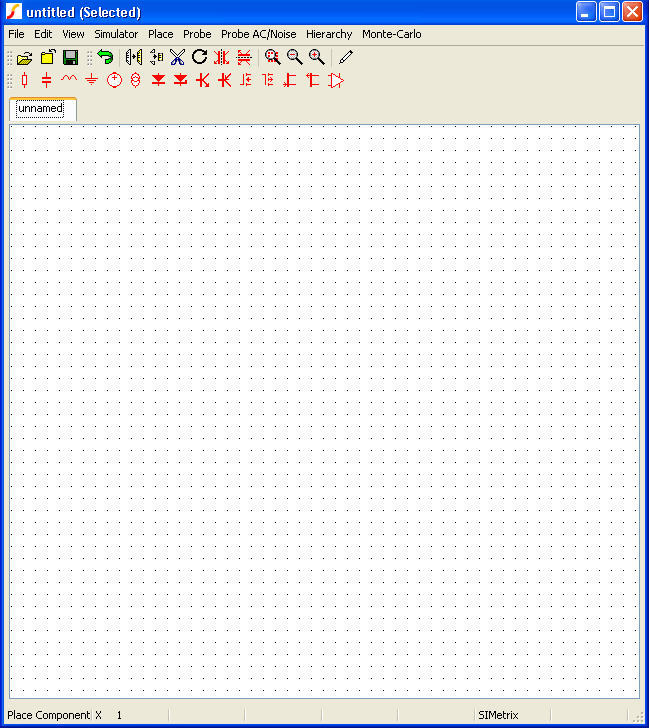Open the Edit menu
The height and width of the screenshot is (728, 649).
tap(43, 34)
